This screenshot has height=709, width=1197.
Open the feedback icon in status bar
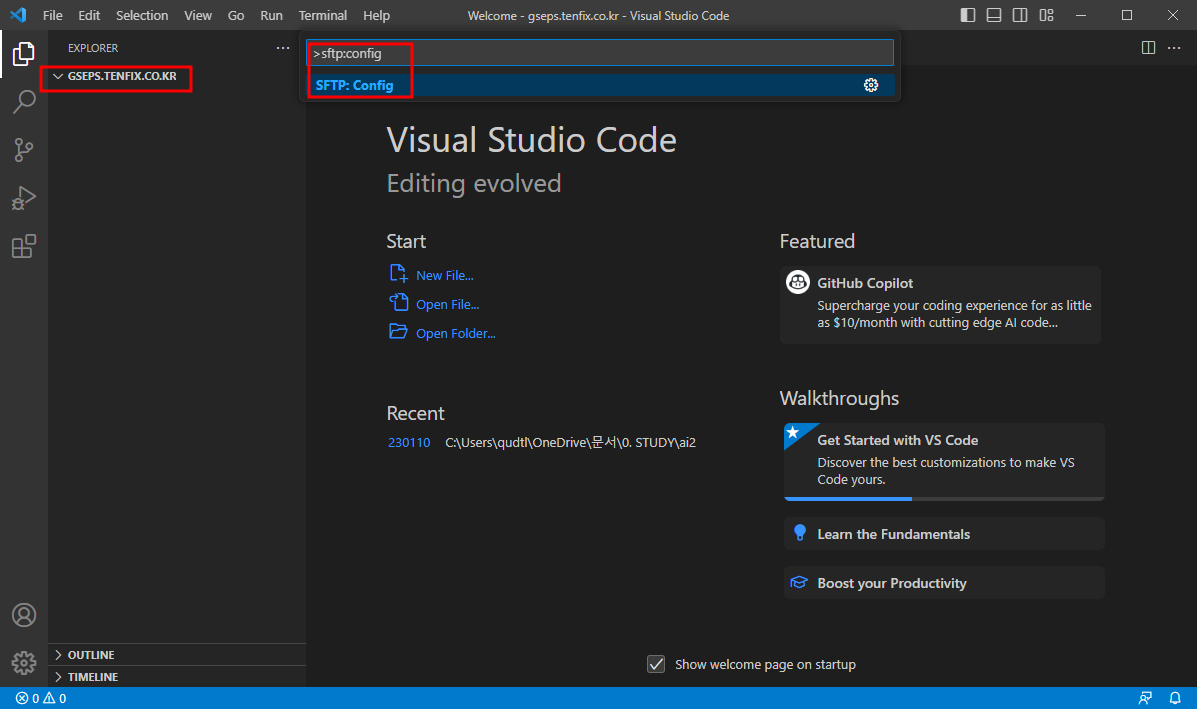pos(1145,698)
